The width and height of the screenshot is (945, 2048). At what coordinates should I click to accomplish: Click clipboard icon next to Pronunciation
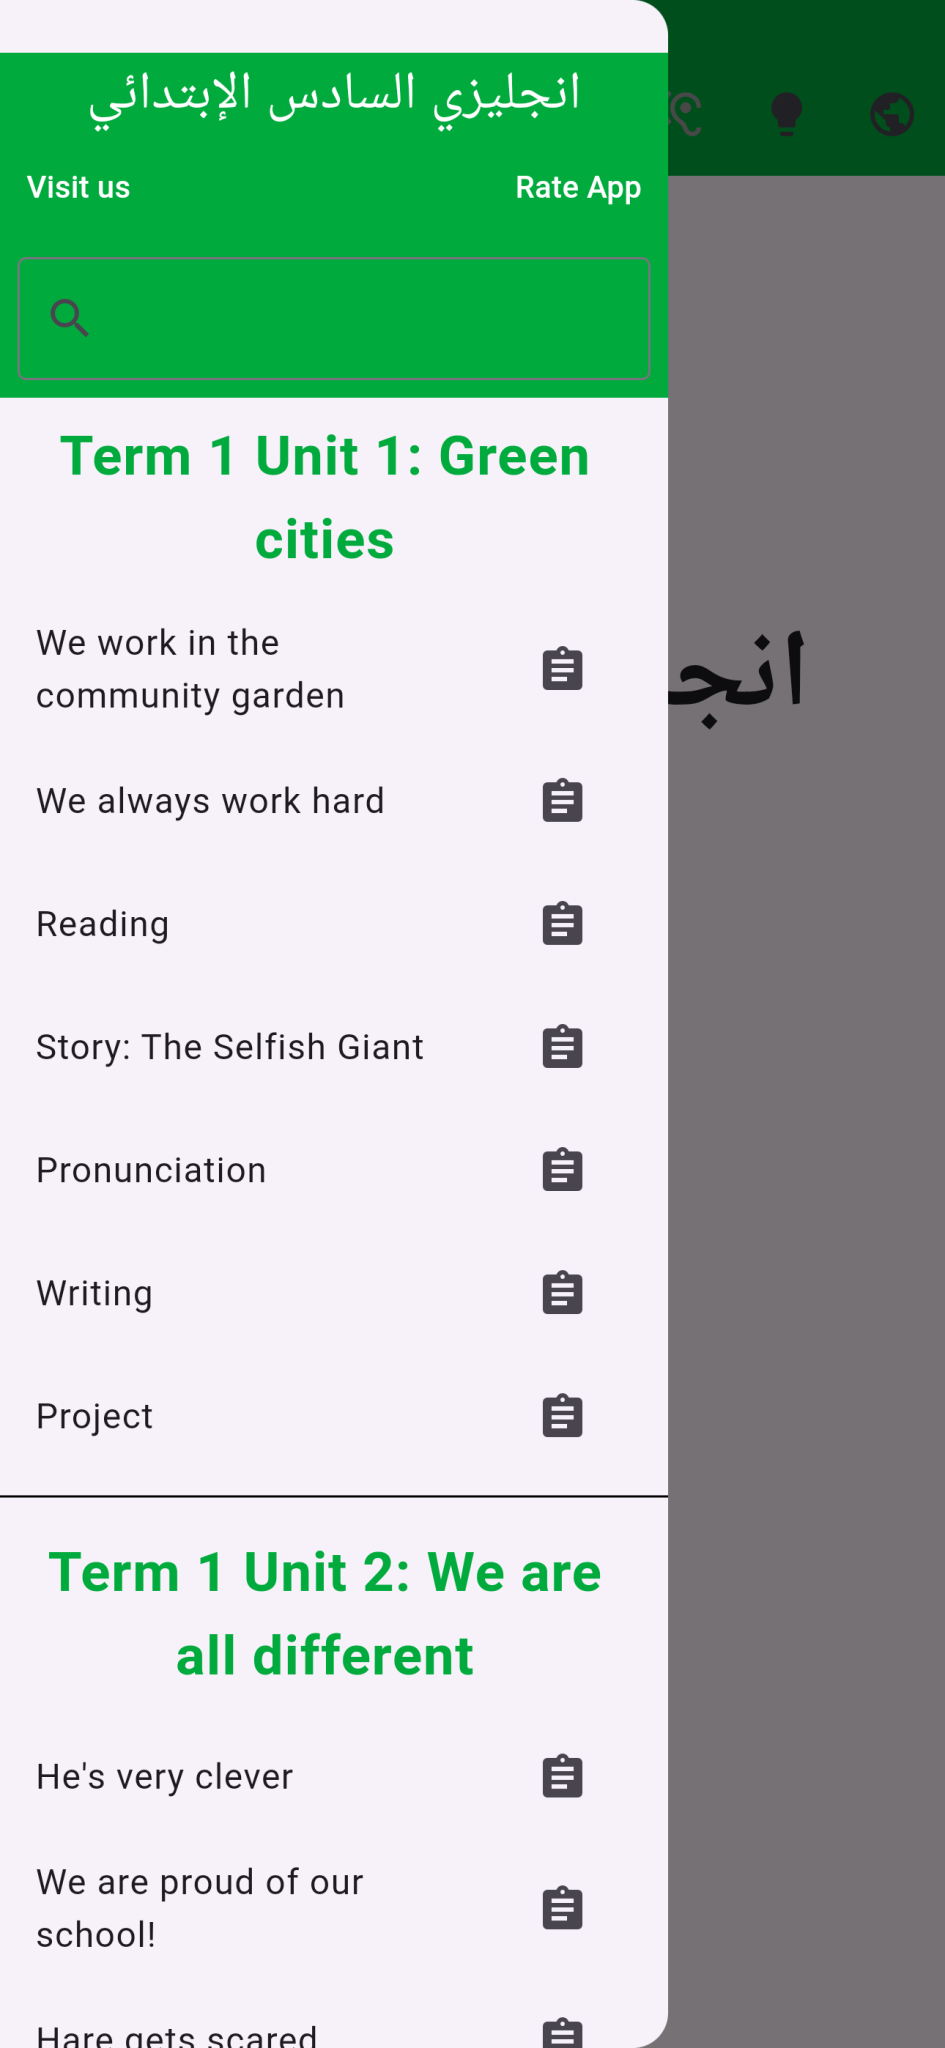[562, 1170]
